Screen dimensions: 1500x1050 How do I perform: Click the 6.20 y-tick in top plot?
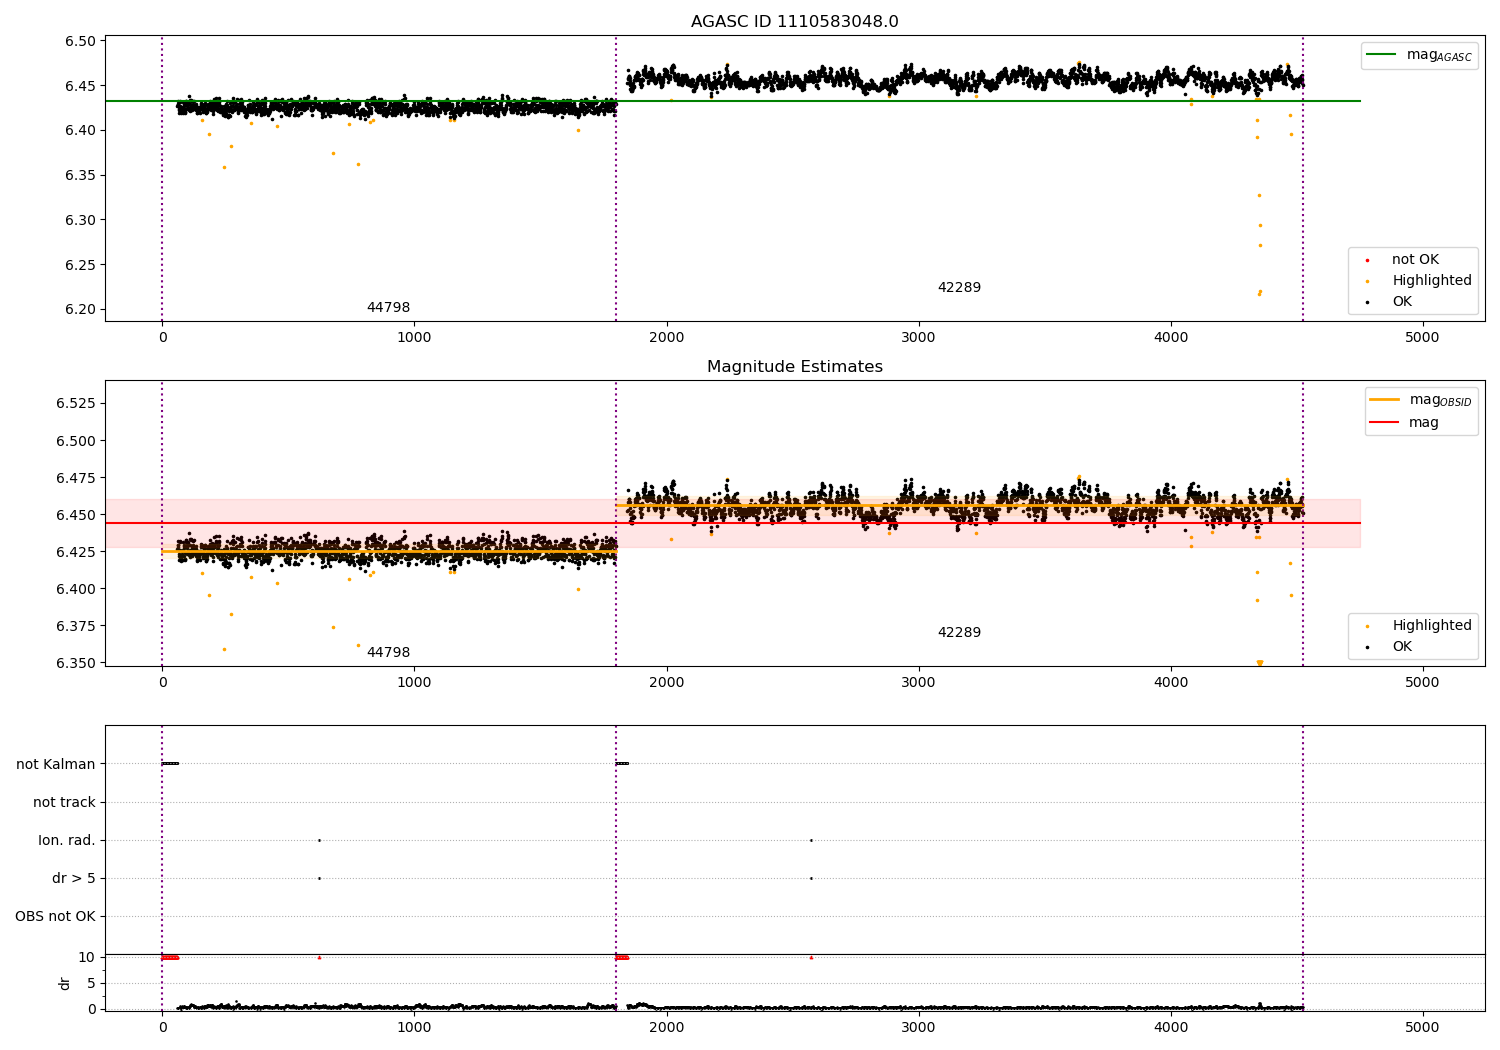pyautogui.click(x=80, y=309)
